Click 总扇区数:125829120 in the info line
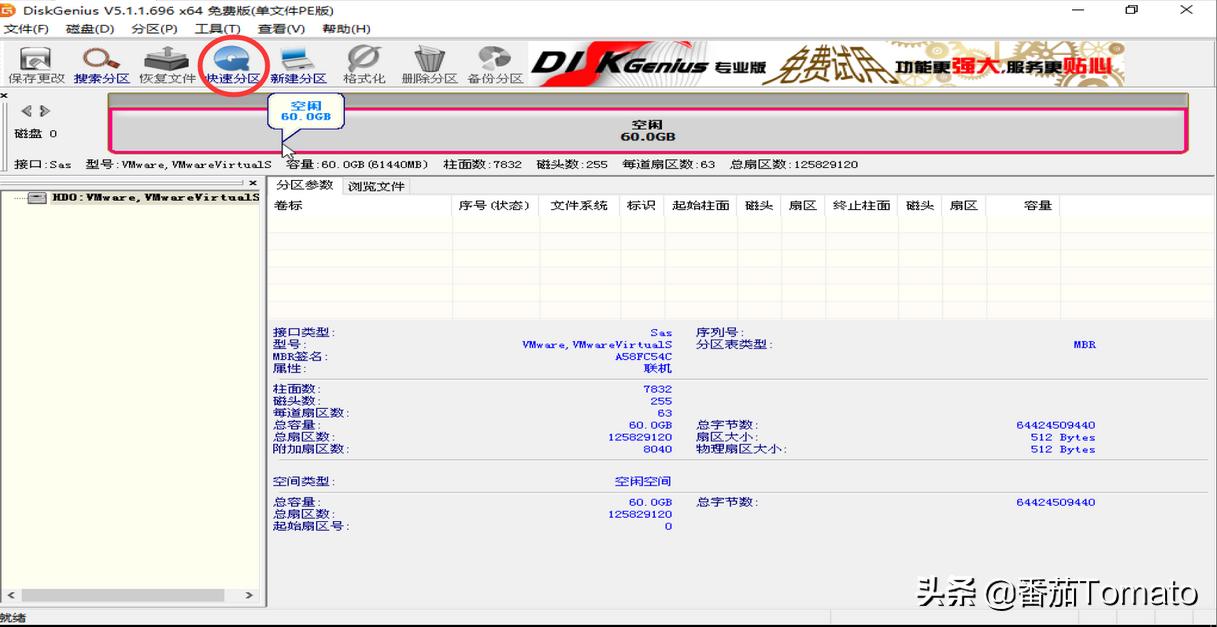 point(794,164)
